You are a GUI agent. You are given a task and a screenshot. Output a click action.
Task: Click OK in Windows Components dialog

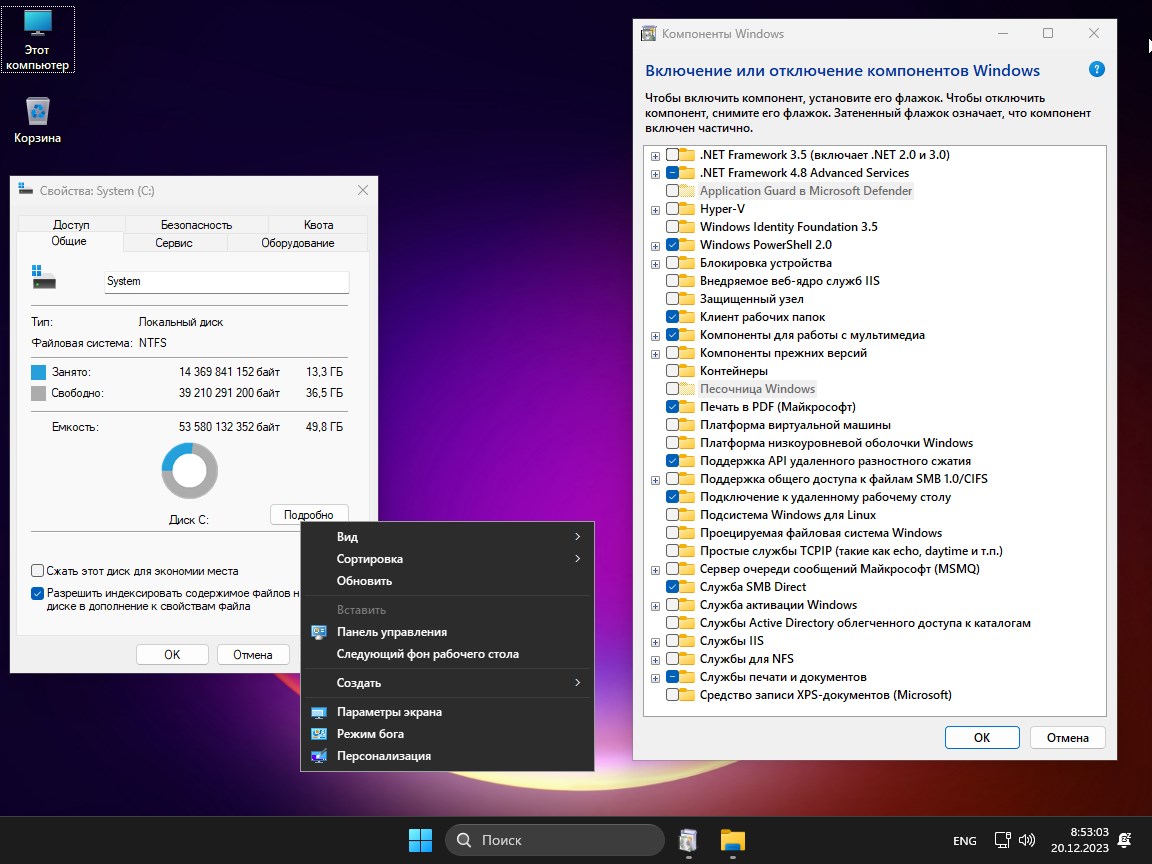981,737
